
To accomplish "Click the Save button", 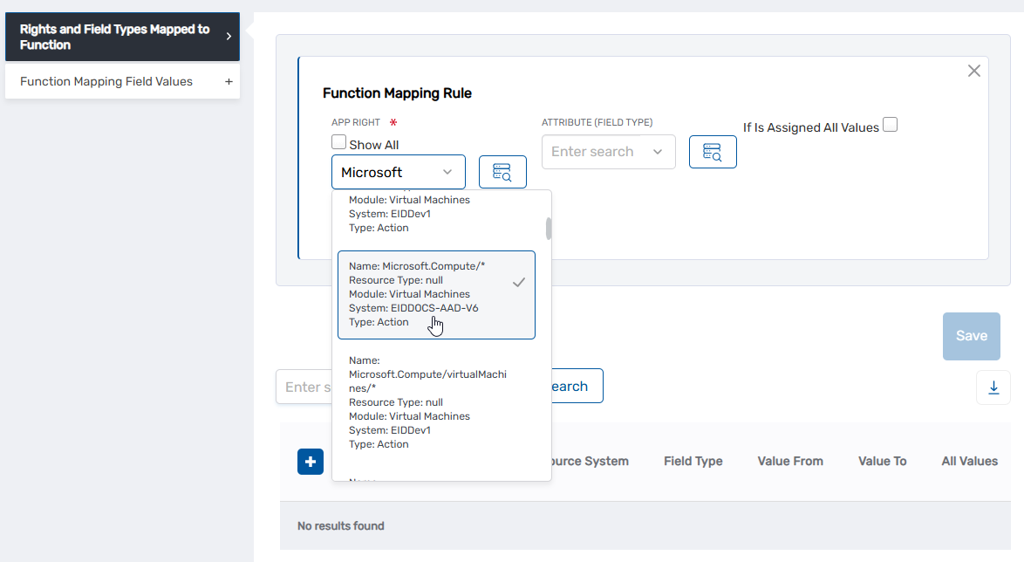I will pyautogui.click(x=971, y=336).
